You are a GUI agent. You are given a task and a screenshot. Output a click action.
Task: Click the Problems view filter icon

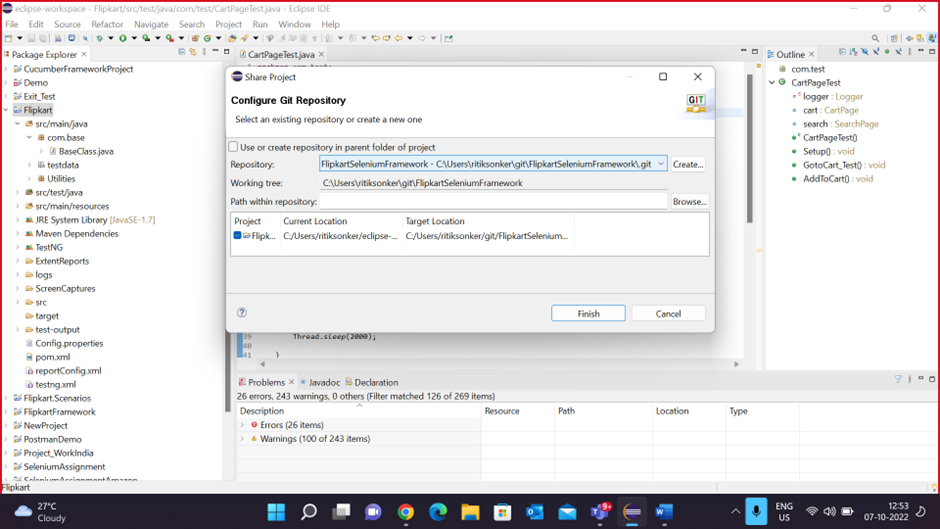[898, 379]
